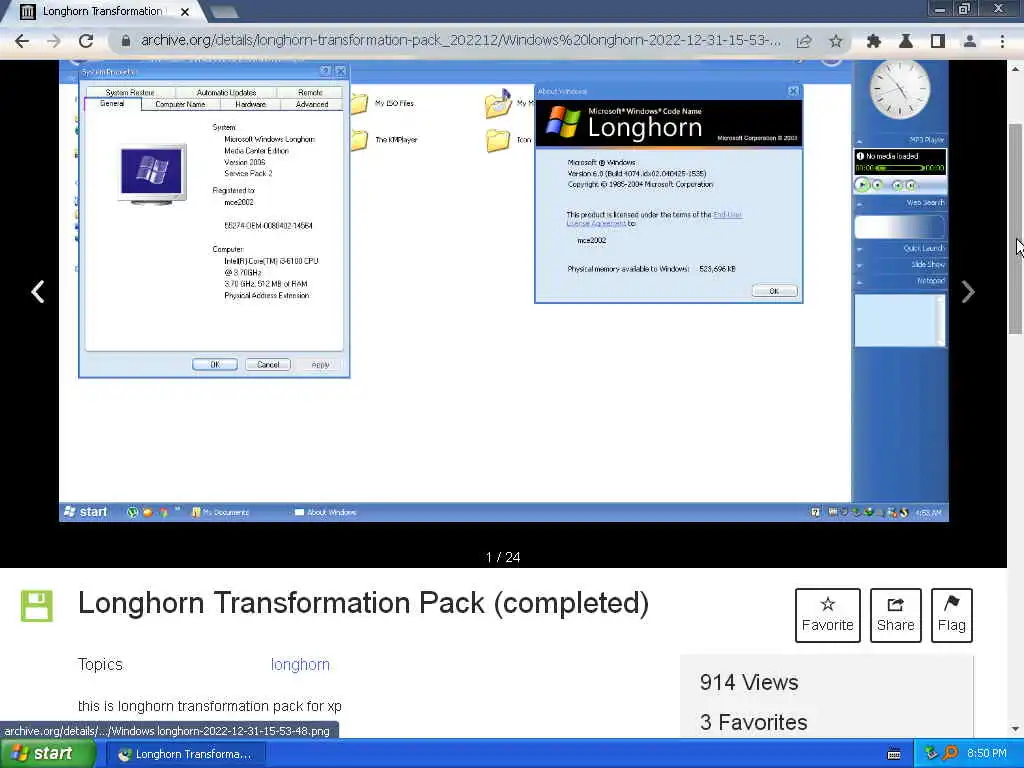
Task: Click the 3 Favorites text
Action: (753, 722)
